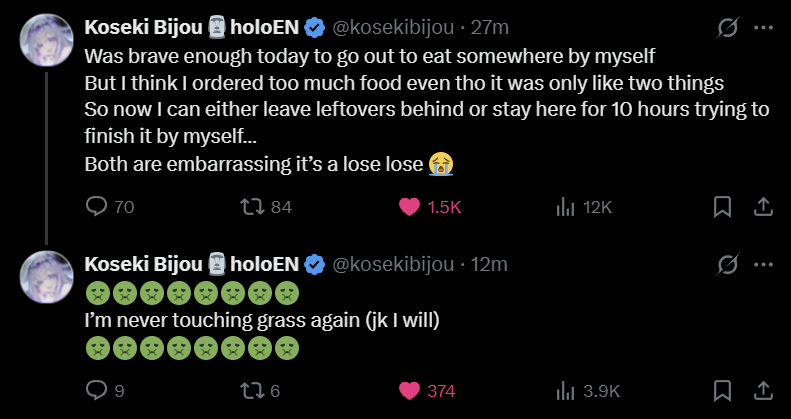View analytics of the 3.9K views tweet
Image resolution: width=791 pixels, height=419 pixels.
coord(565,390)
